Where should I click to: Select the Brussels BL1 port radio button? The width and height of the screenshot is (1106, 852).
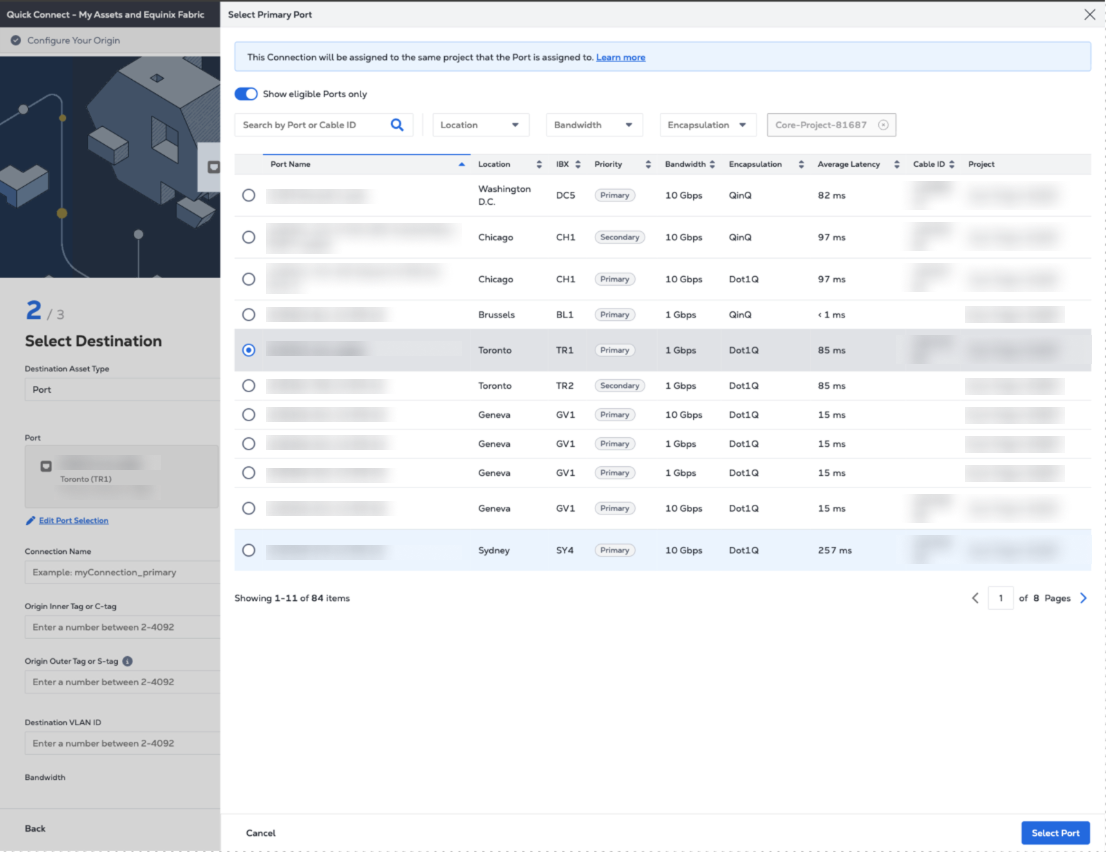click(248, 314)
